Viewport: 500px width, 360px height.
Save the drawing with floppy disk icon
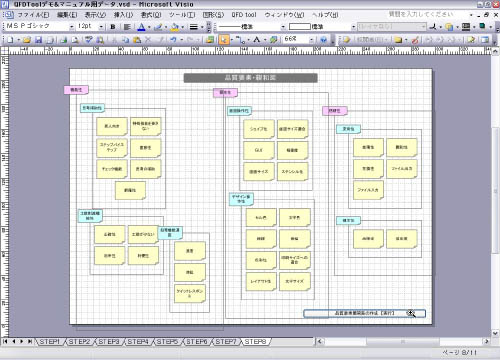tap(39, 40)
